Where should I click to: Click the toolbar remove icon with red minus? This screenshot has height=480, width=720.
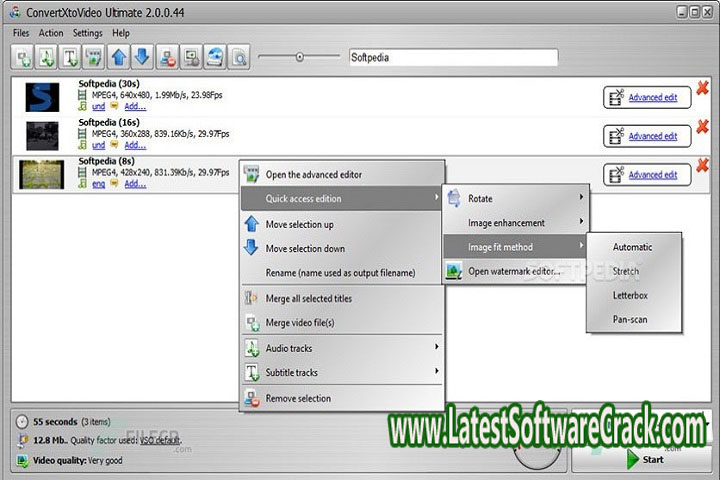tap(167, 58)
